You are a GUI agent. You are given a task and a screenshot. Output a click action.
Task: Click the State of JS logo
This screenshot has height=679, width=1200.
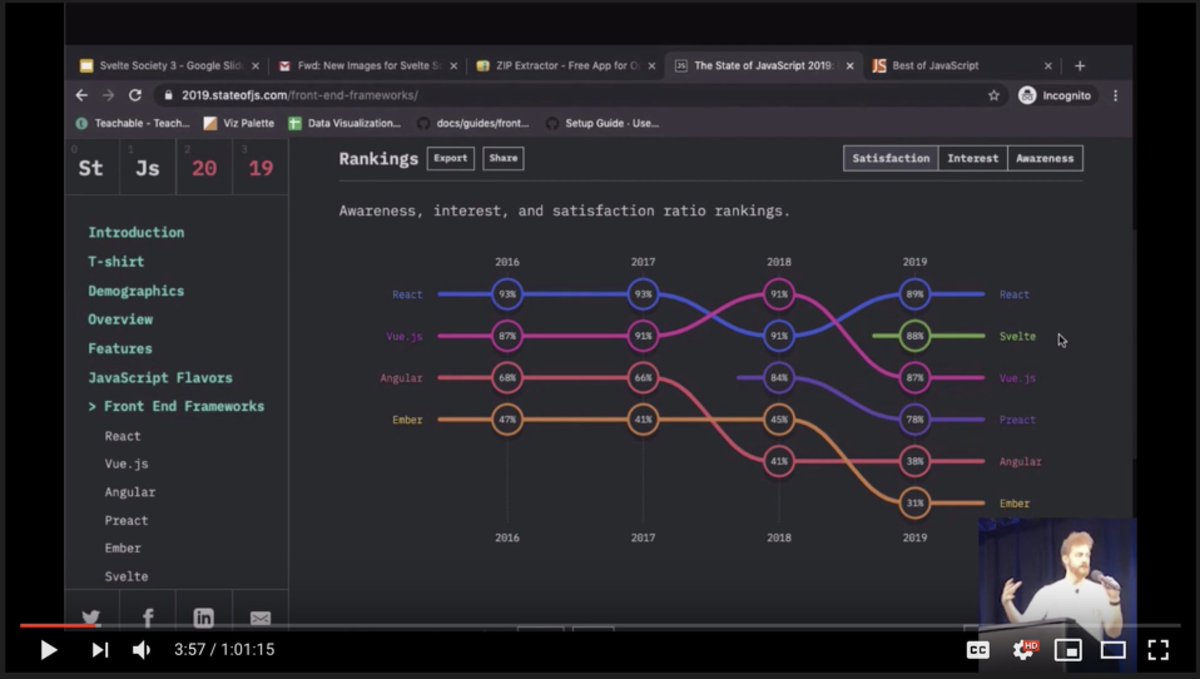176,167
